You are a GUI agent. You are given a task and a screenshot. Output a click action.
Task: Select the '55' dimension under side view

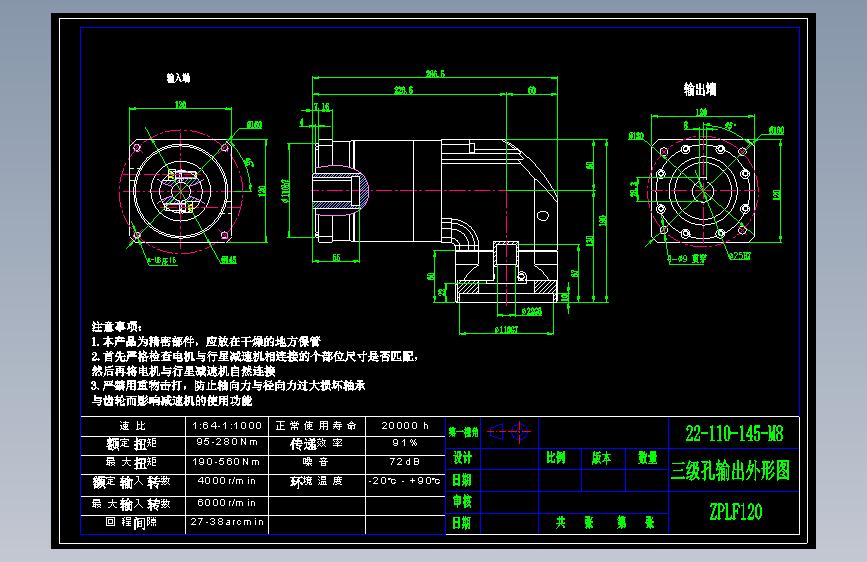click(x=336, y=258)
